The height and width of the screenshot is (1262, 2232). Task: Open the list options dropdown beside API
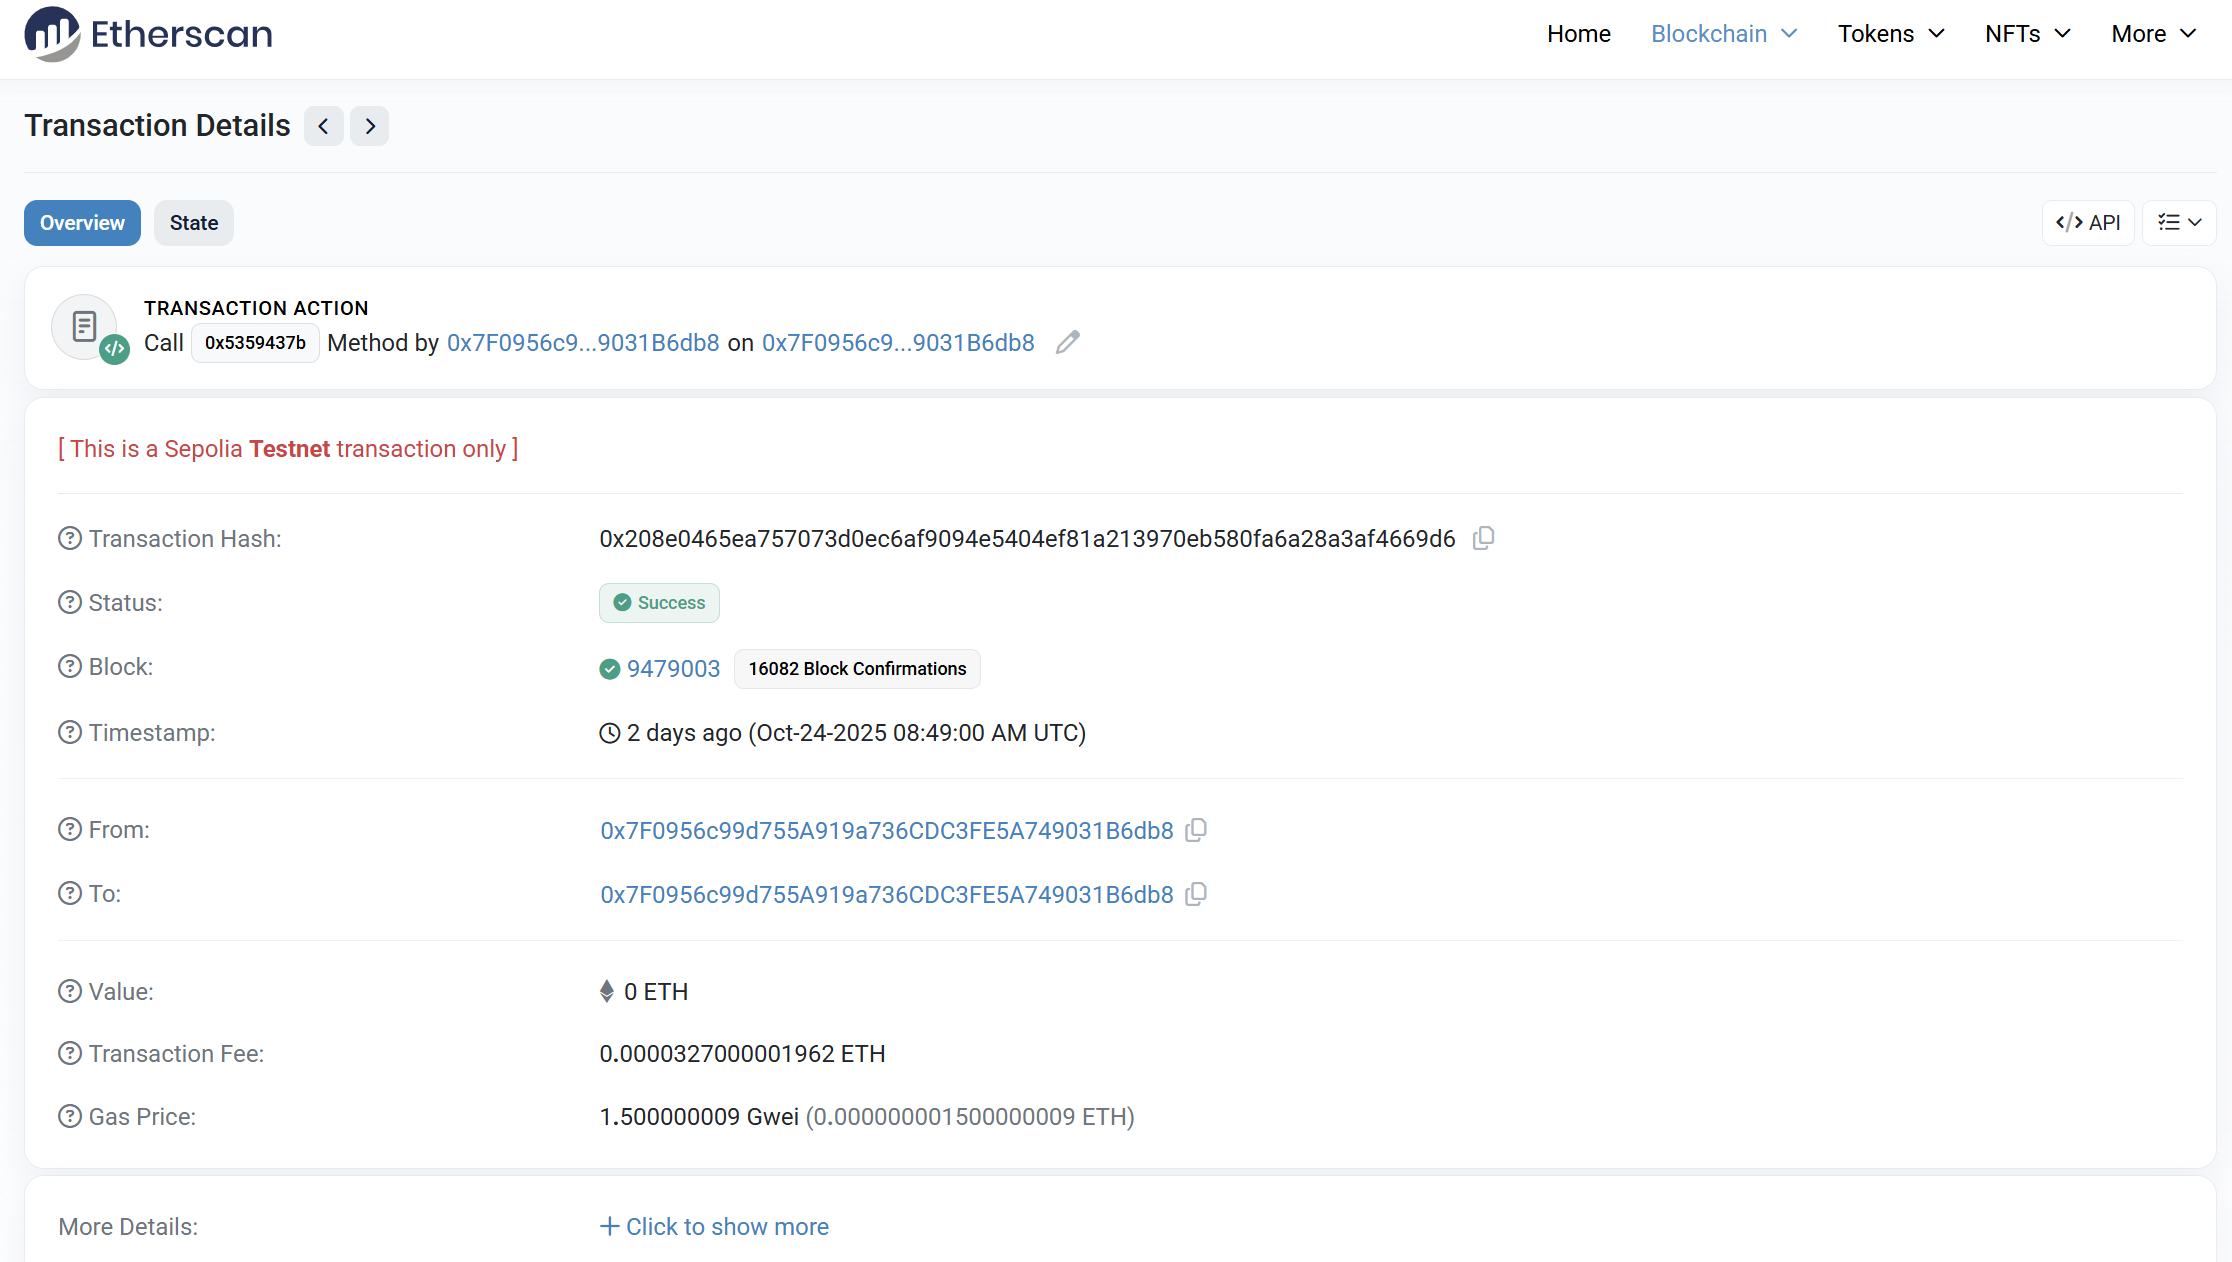point(2179,222)
